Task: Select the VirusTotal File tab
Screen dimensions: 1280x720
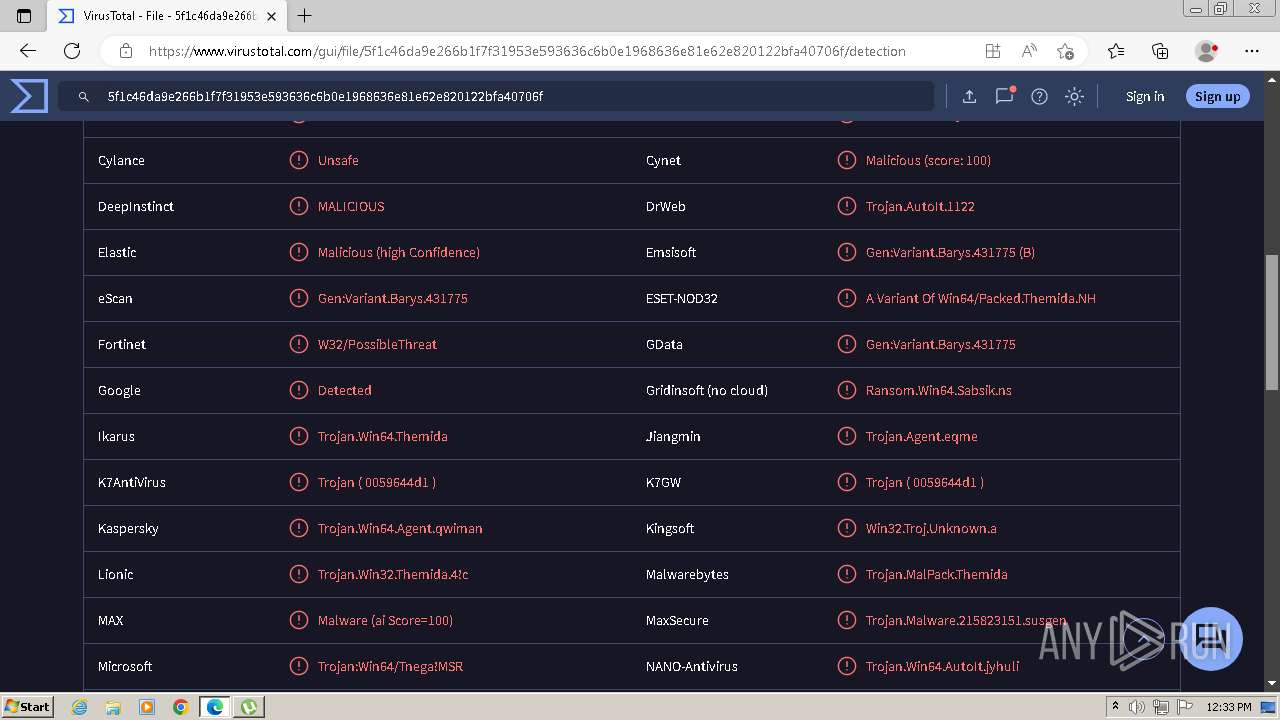Action: 168,16
